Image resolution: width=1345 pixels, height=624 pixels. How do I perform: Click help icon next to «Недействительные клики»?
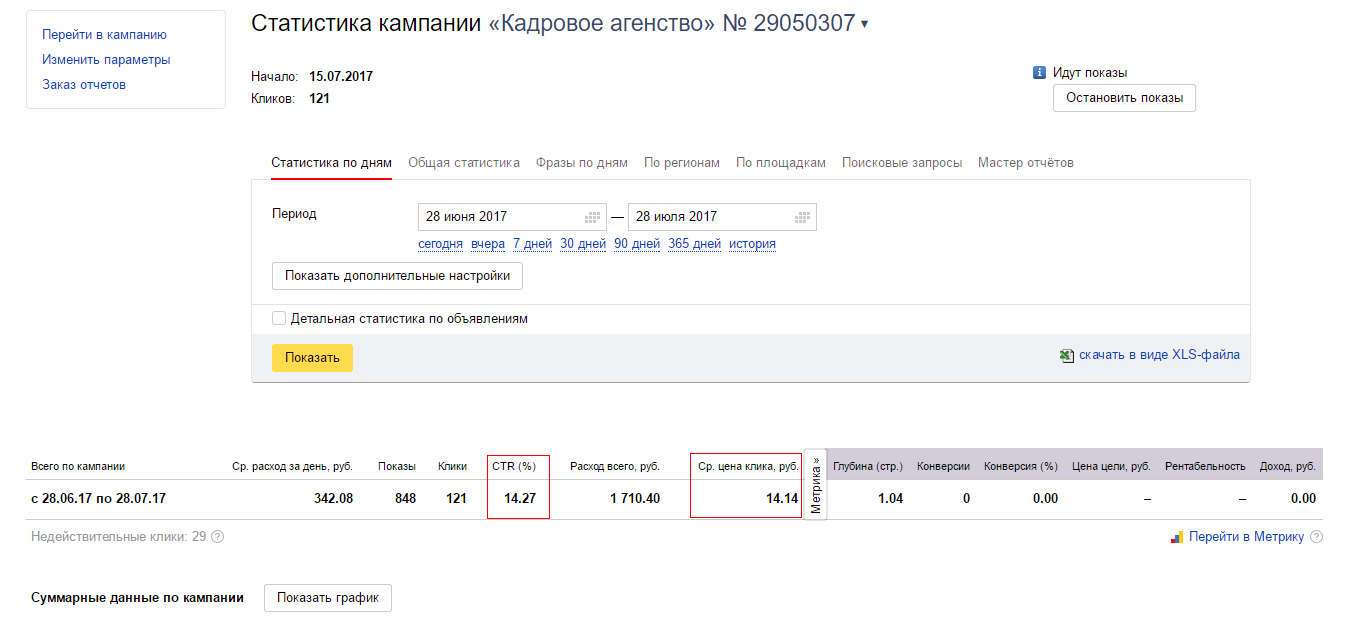tap(217, 537)
